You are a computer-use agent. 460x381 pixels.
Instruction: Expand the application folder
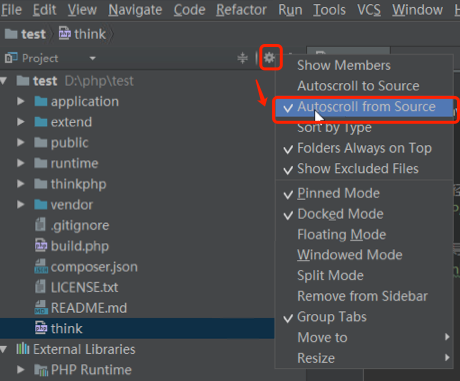click(x=21, y=101)
